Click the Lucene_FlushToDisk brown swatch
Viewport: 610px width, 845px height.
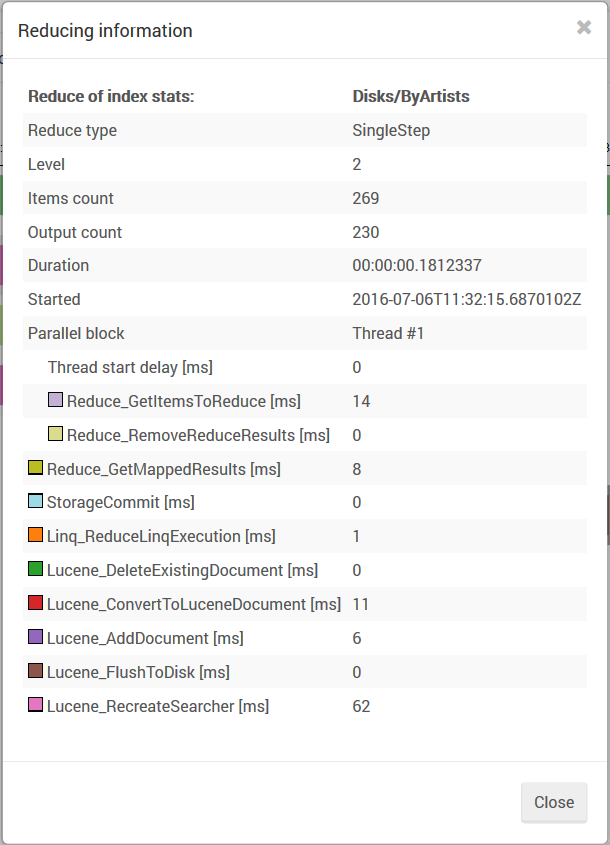(x=36, y=670)
